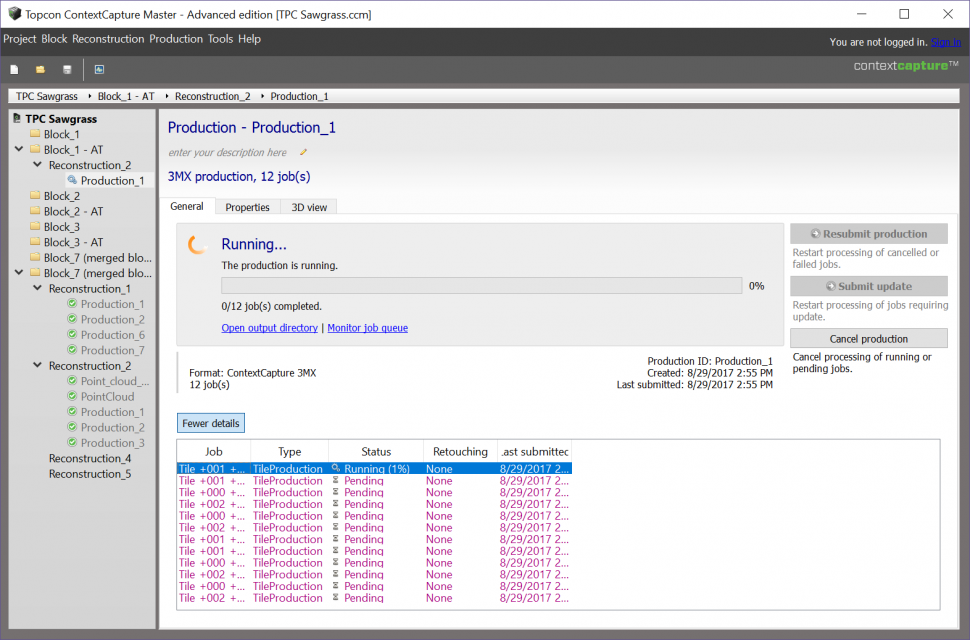Sort jobs by the Status column header
970x640 pixels.
376,451
